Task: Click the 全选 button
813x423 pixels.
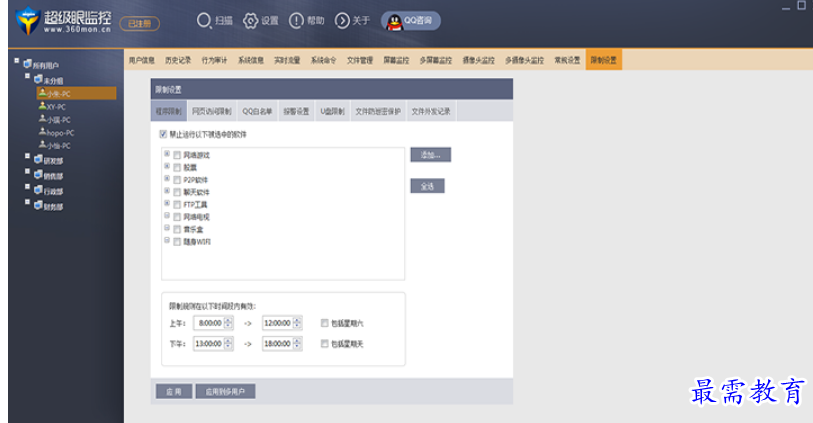Action: pos(427,186)
